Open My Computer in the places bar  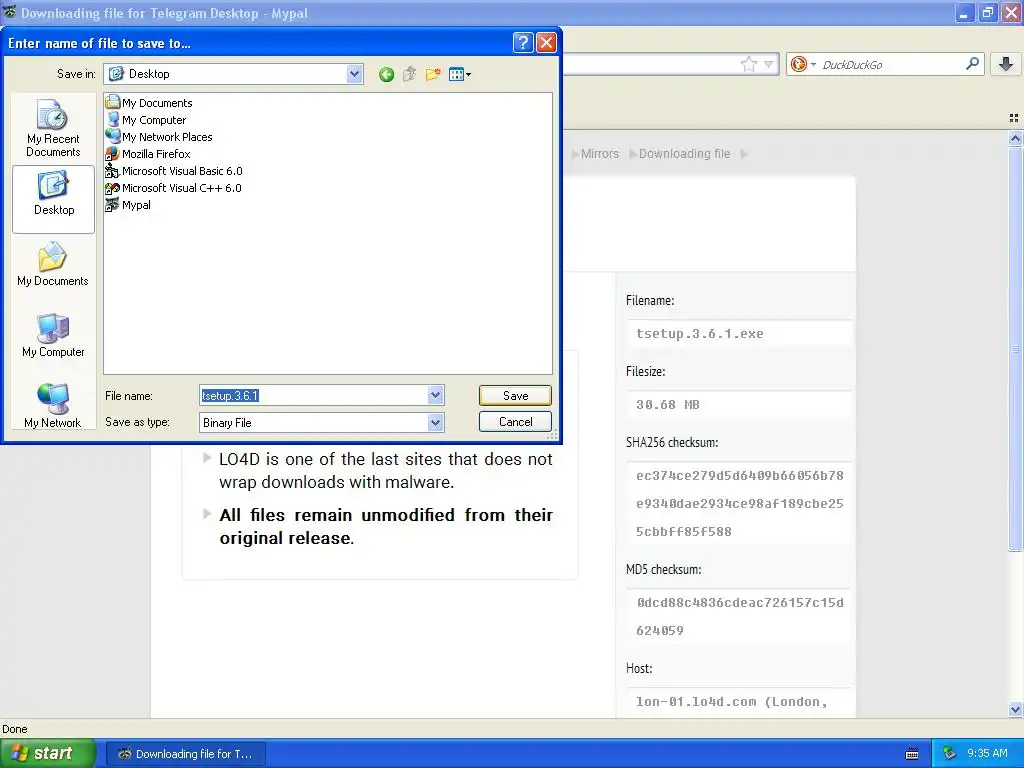(x=53, y=336)
